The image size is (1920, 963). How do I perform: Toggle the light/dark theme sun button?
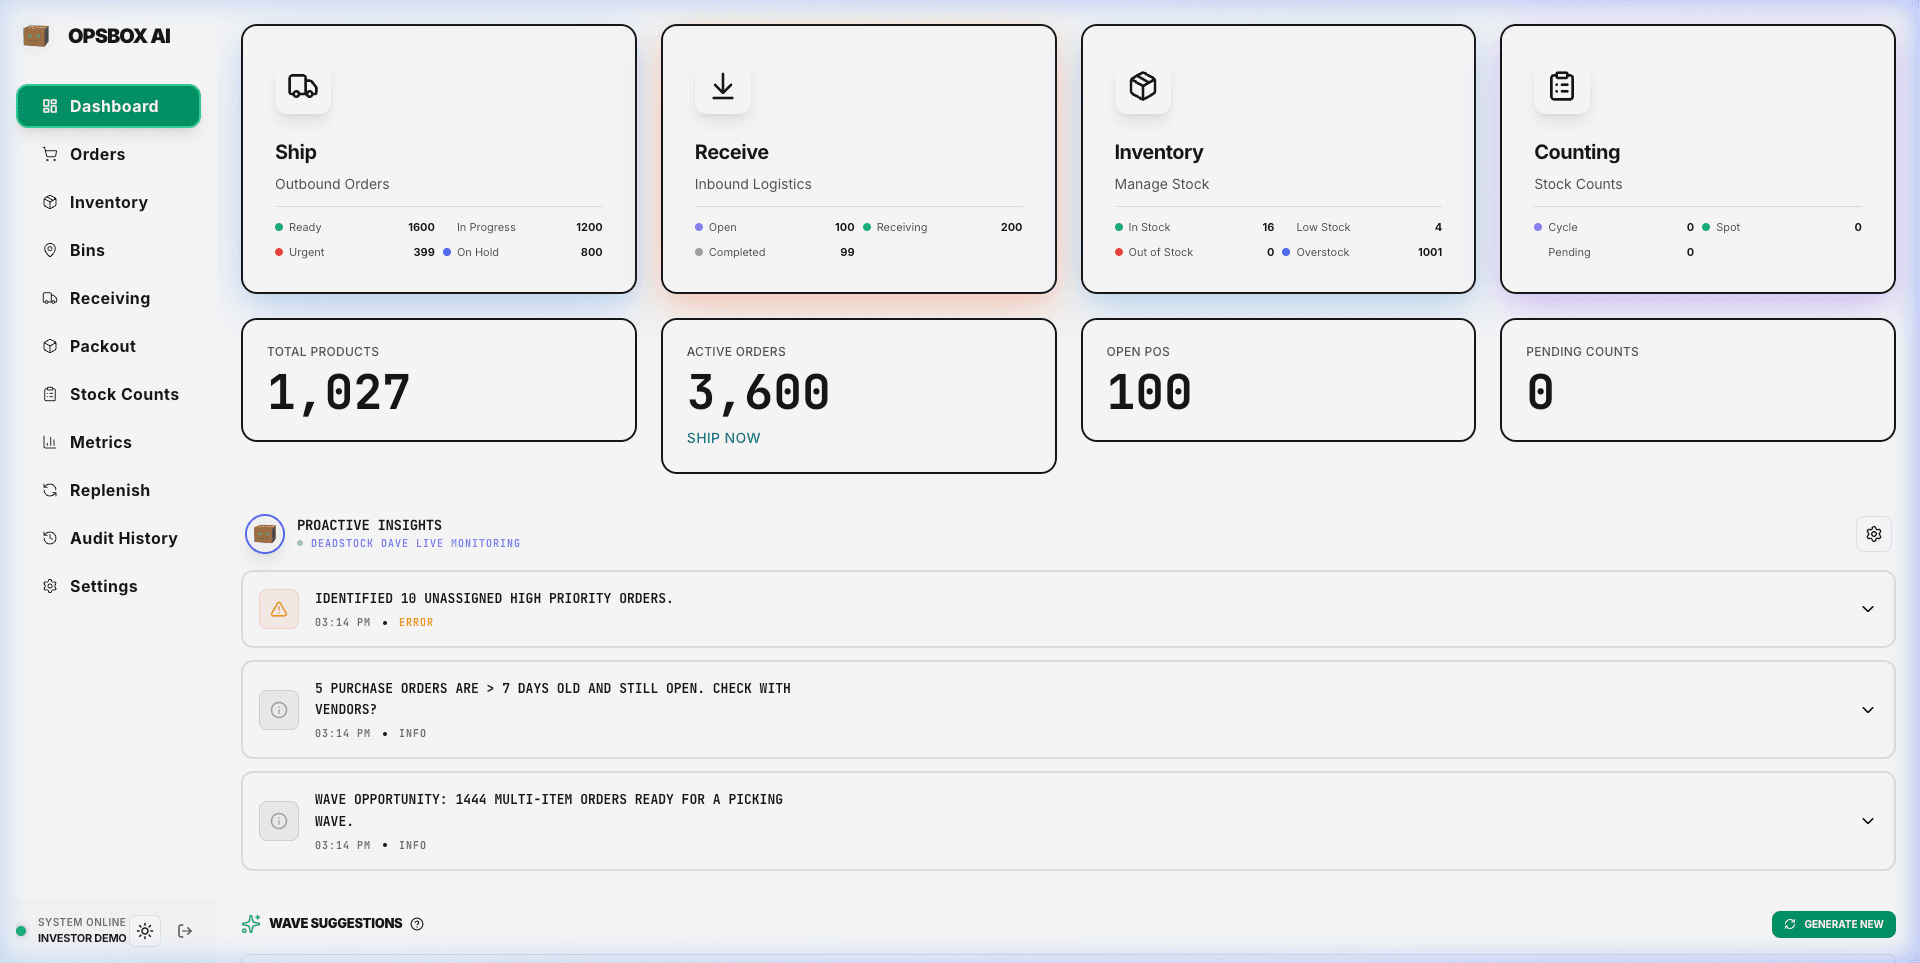point(145,931)
